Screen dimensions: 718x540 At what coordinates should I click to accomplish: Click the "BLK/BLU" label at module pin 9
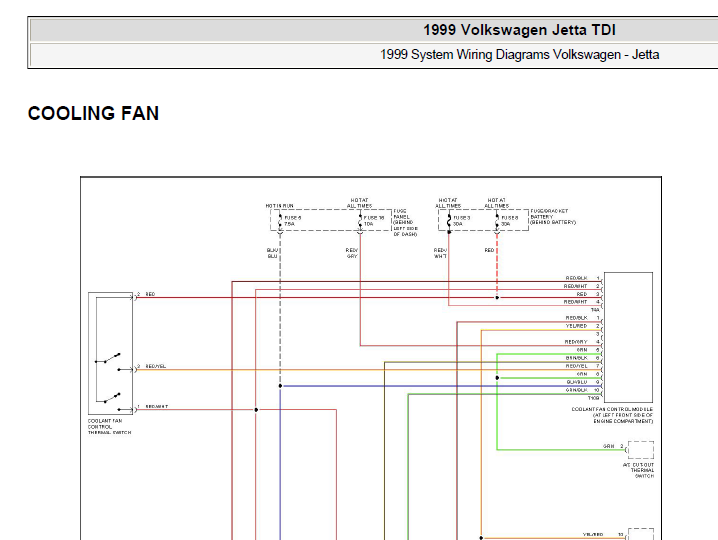577,382
